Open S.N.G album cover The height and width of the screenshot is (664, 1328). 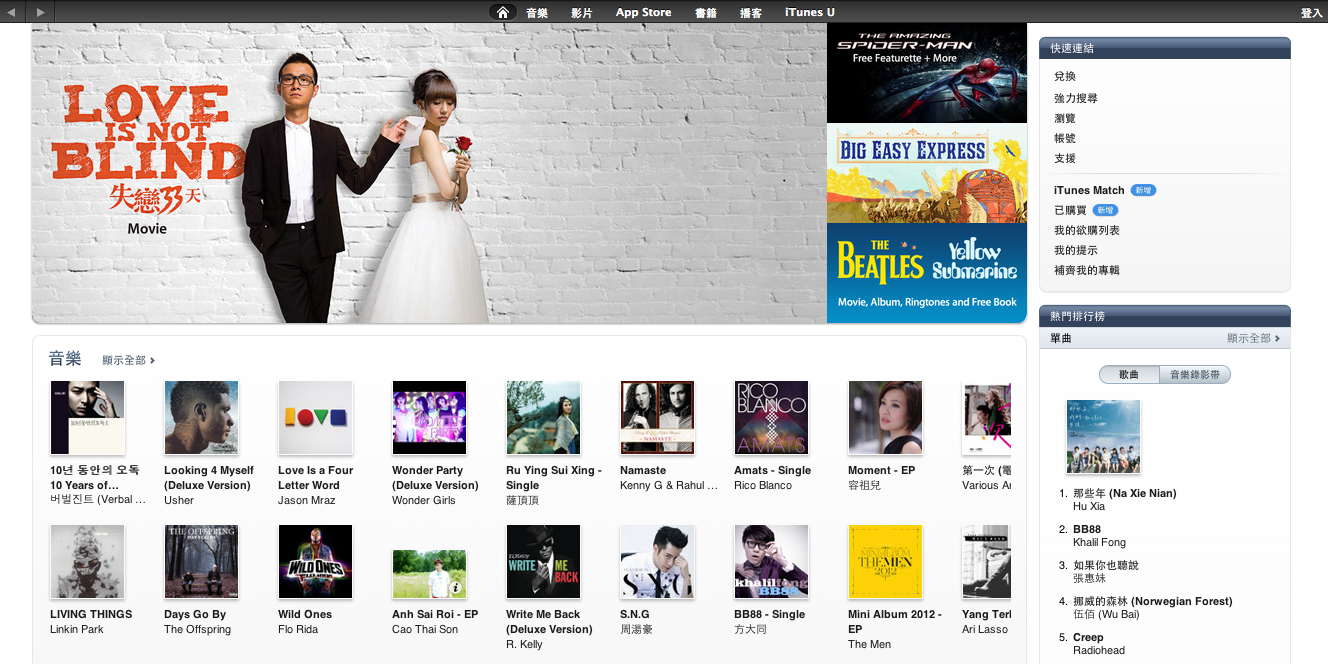[657, 562]
